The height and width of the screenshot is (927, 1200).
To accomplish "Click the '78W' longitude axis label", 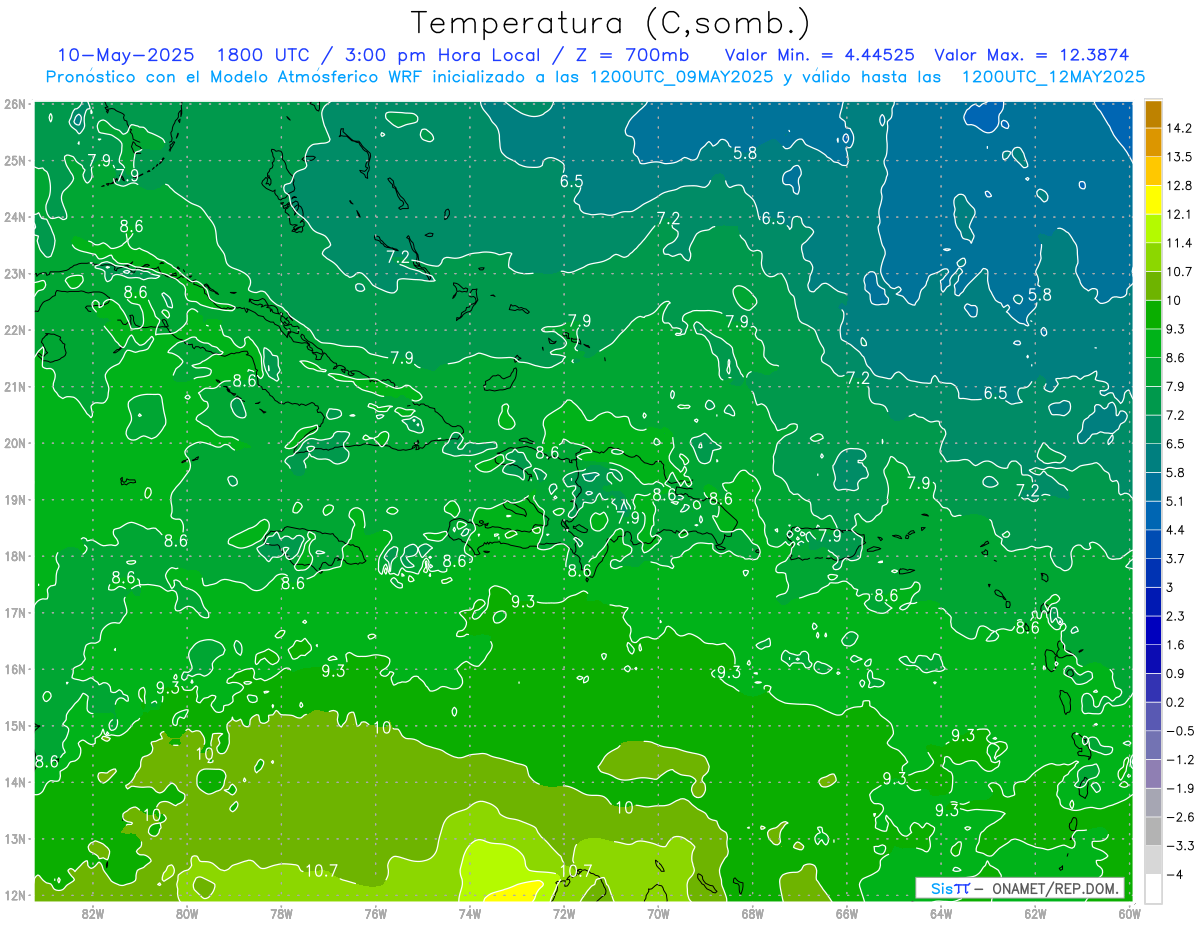I will click(281, 913).
